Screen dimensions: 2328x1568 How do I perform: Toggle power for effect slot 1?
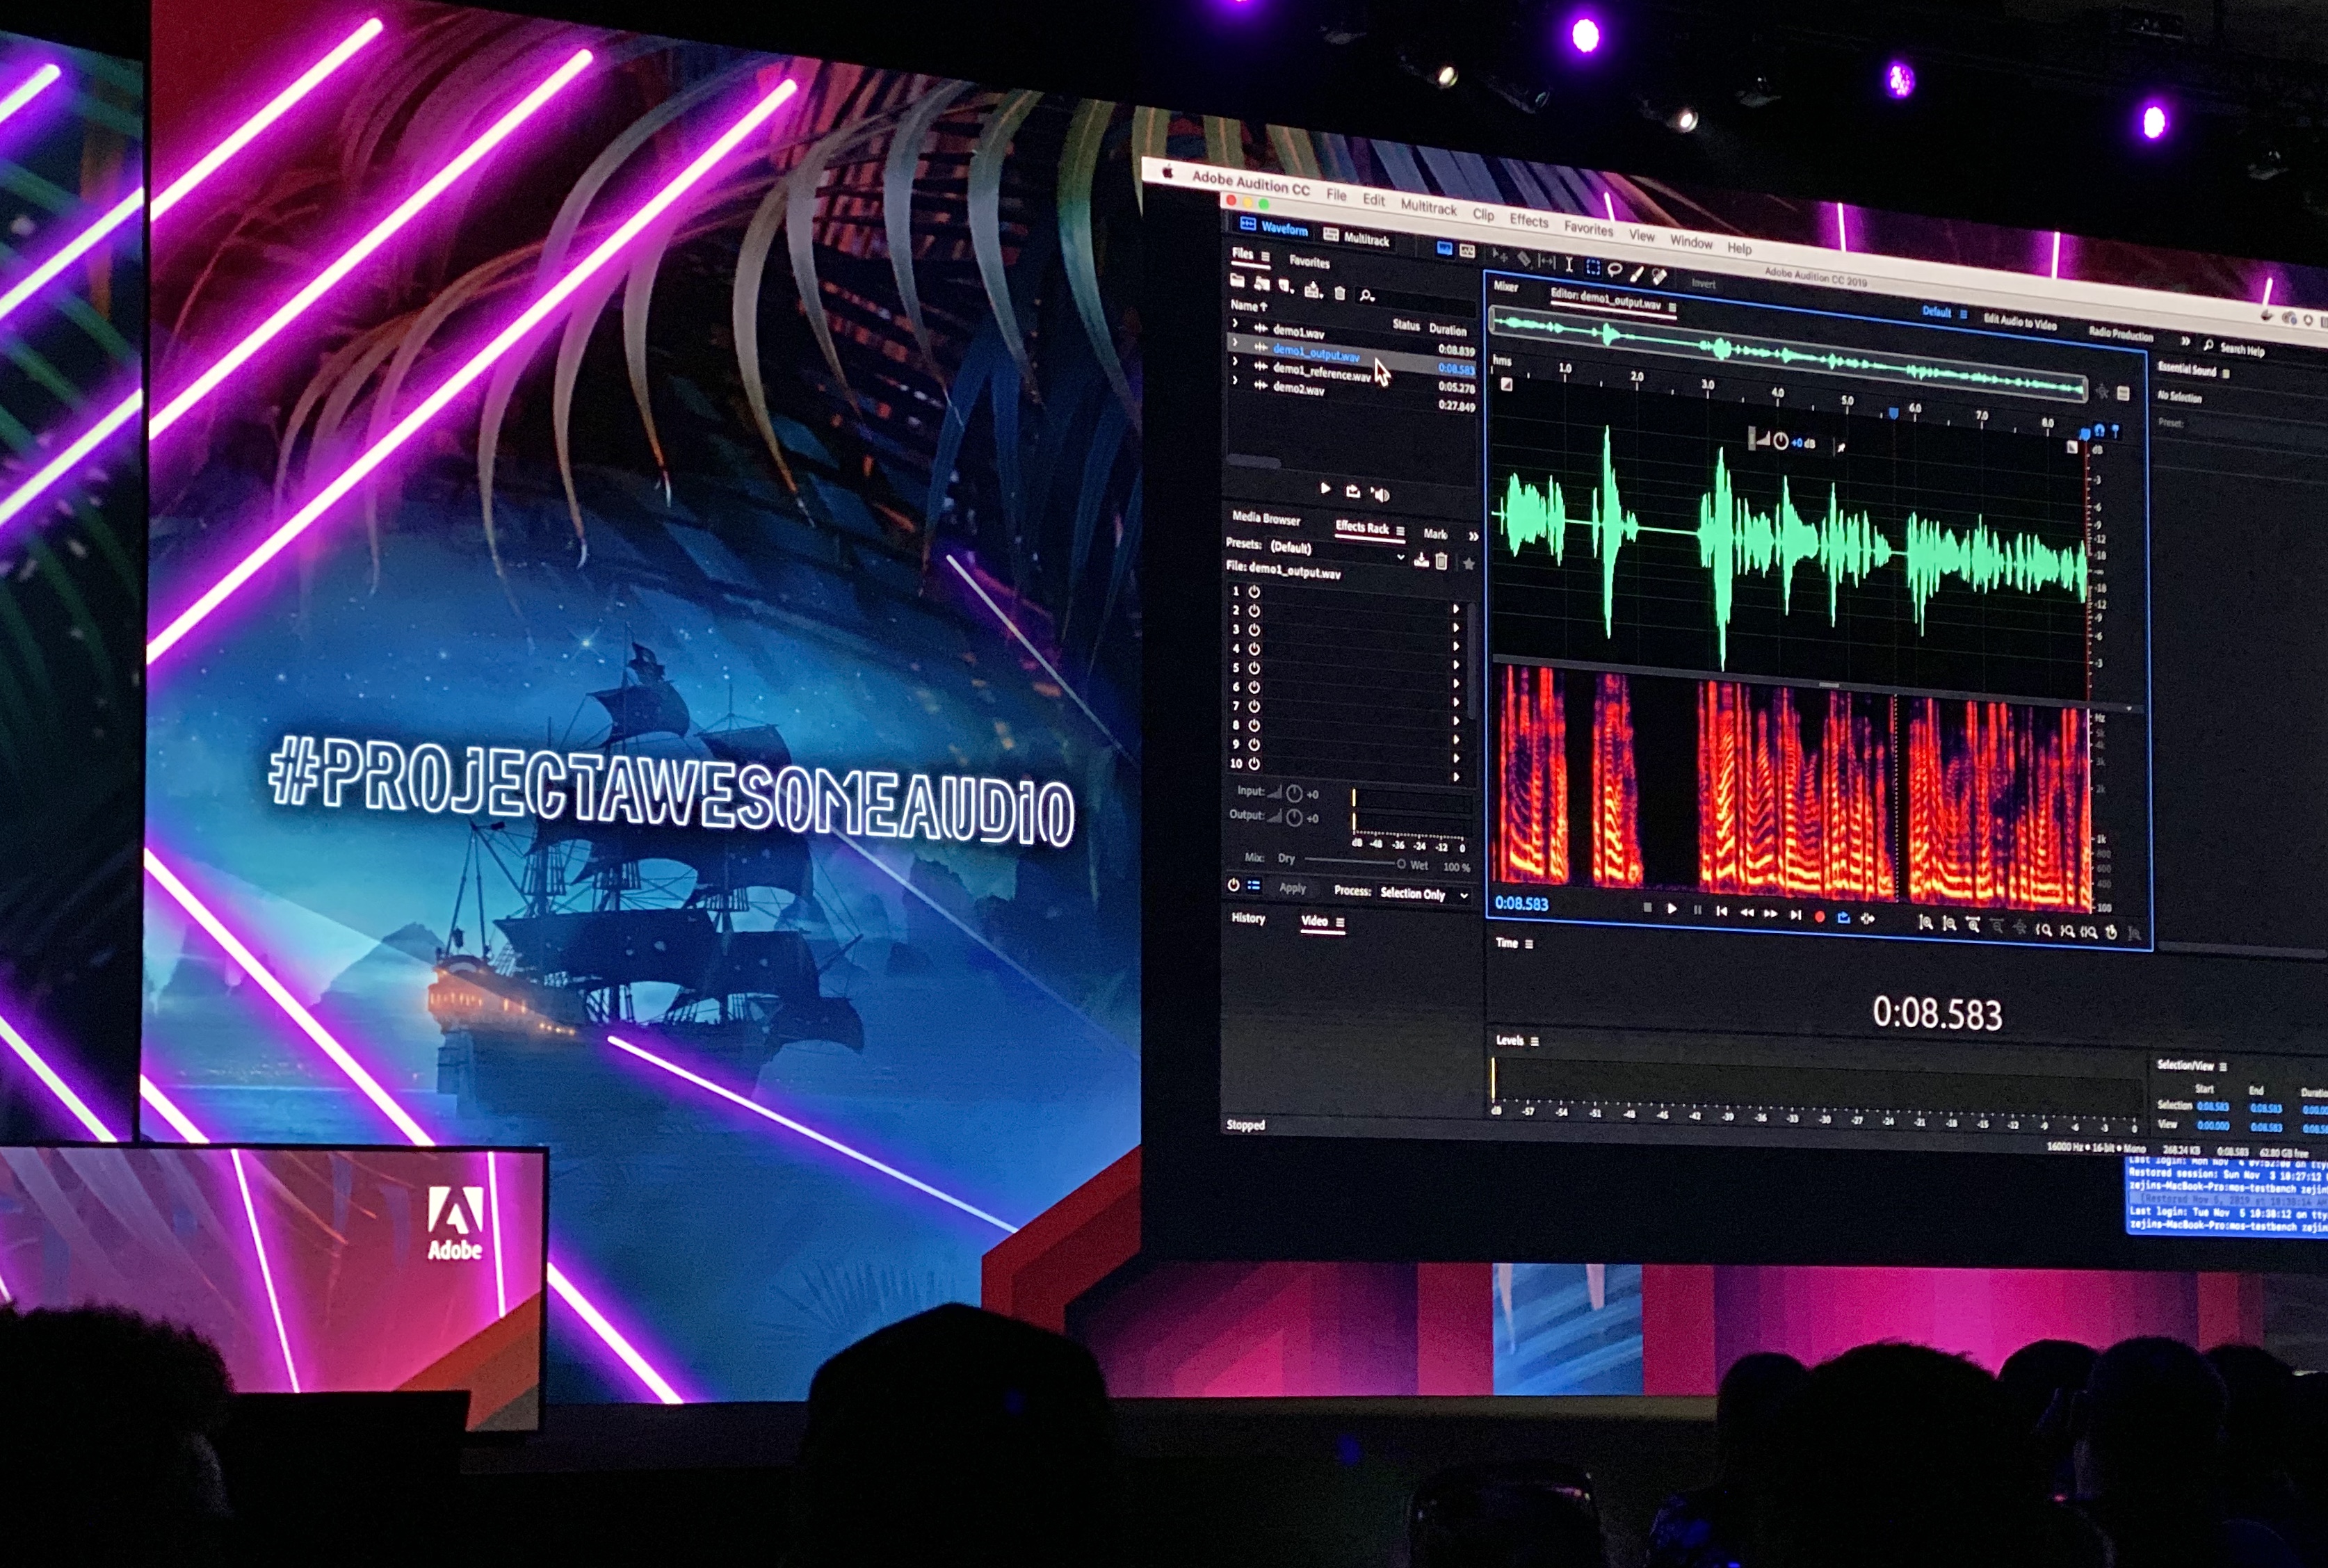[x=1254, y=591]
